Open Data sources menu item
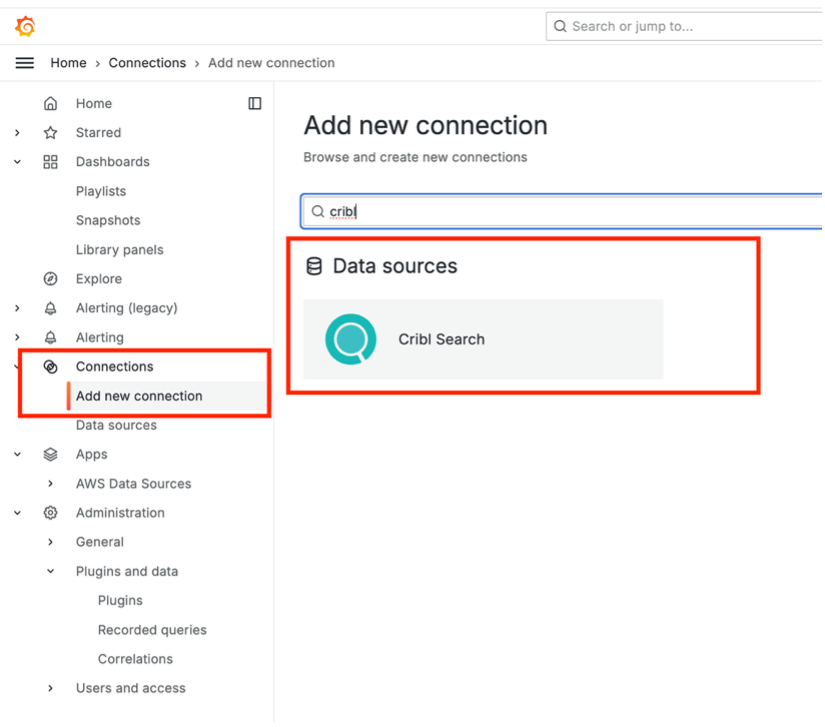The width and height of the screenshot is (825, 727). pos(116,425)
